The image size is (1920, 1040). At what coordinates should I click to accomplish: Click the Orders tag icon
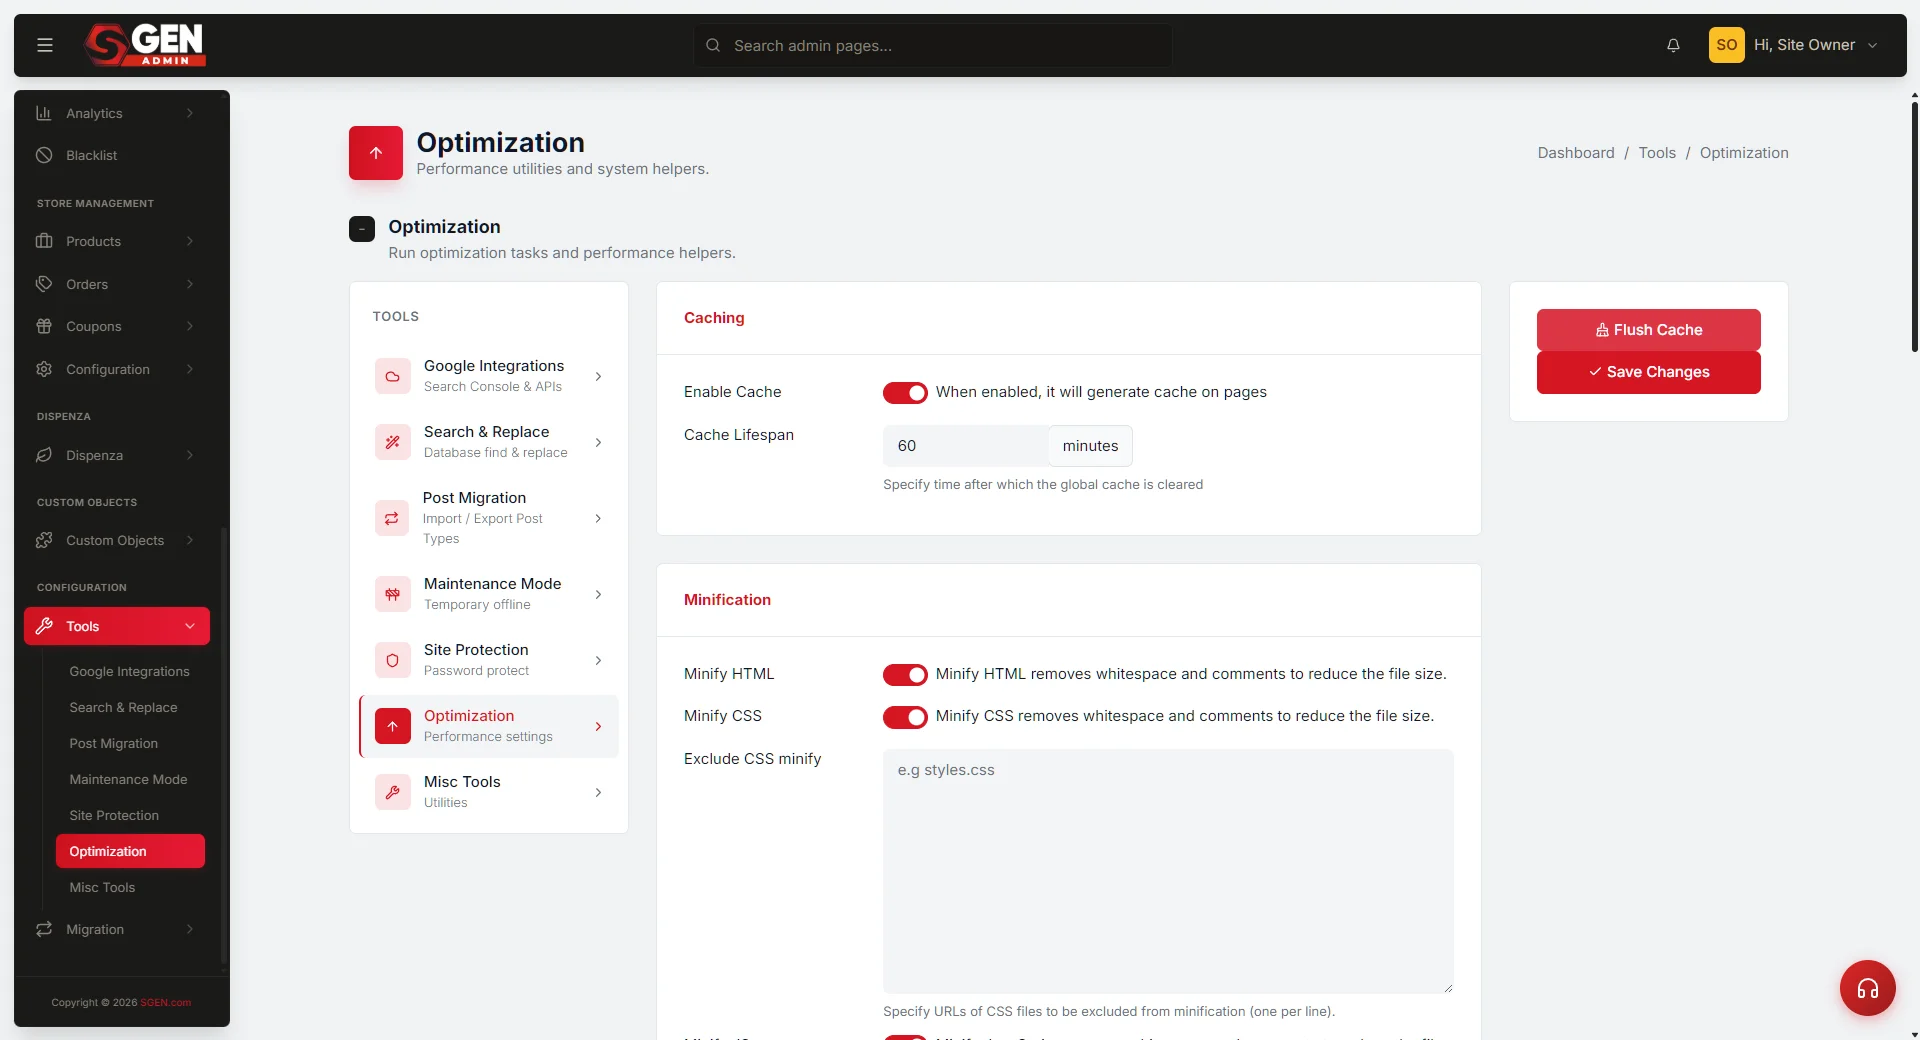44,284
